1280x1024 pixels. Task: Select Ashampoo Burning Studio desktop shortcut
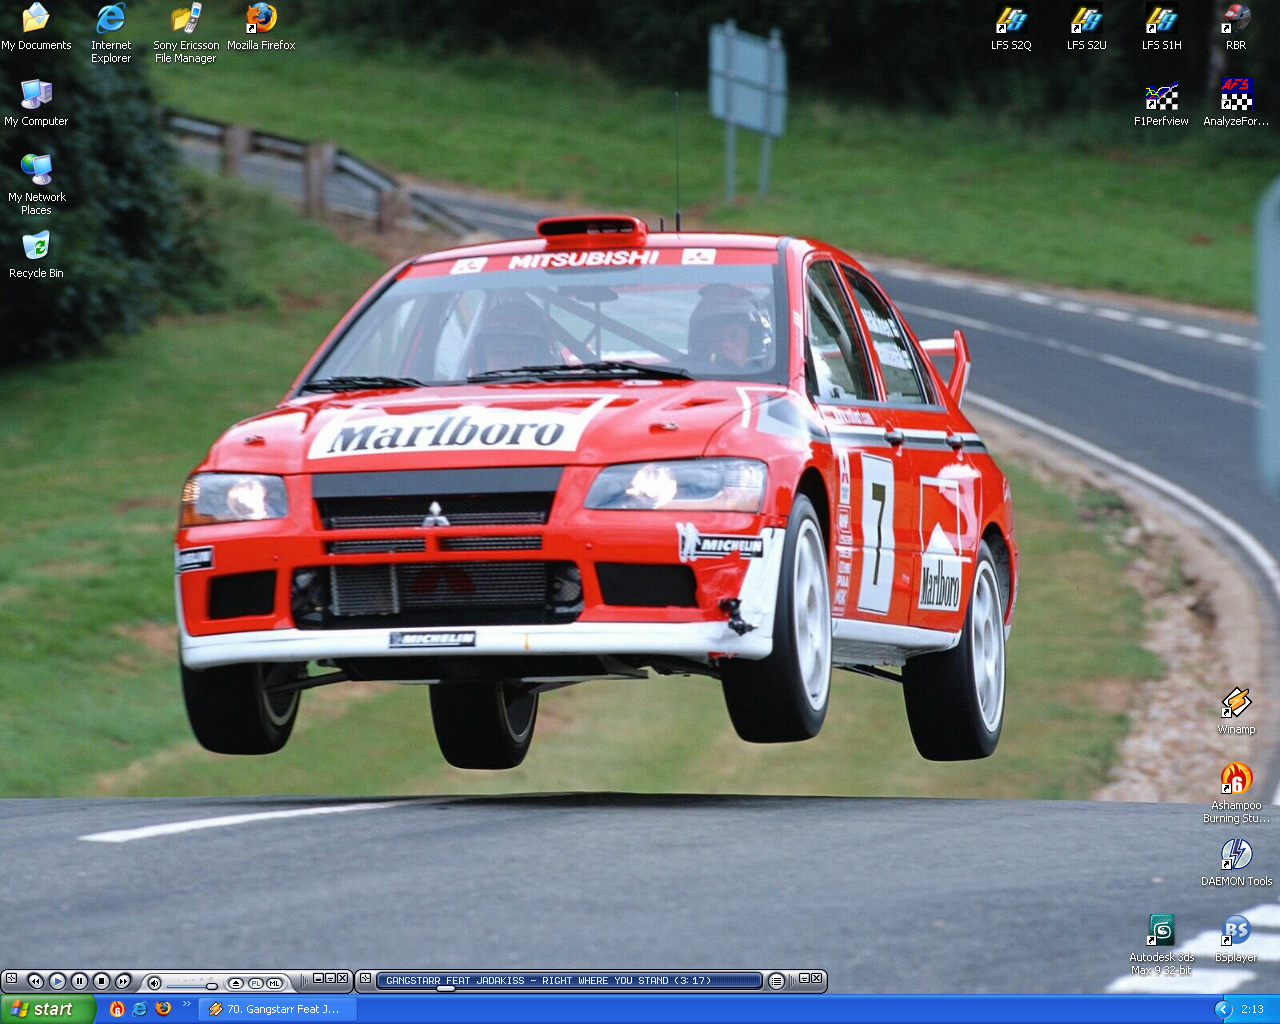[x=1236, y=793]
